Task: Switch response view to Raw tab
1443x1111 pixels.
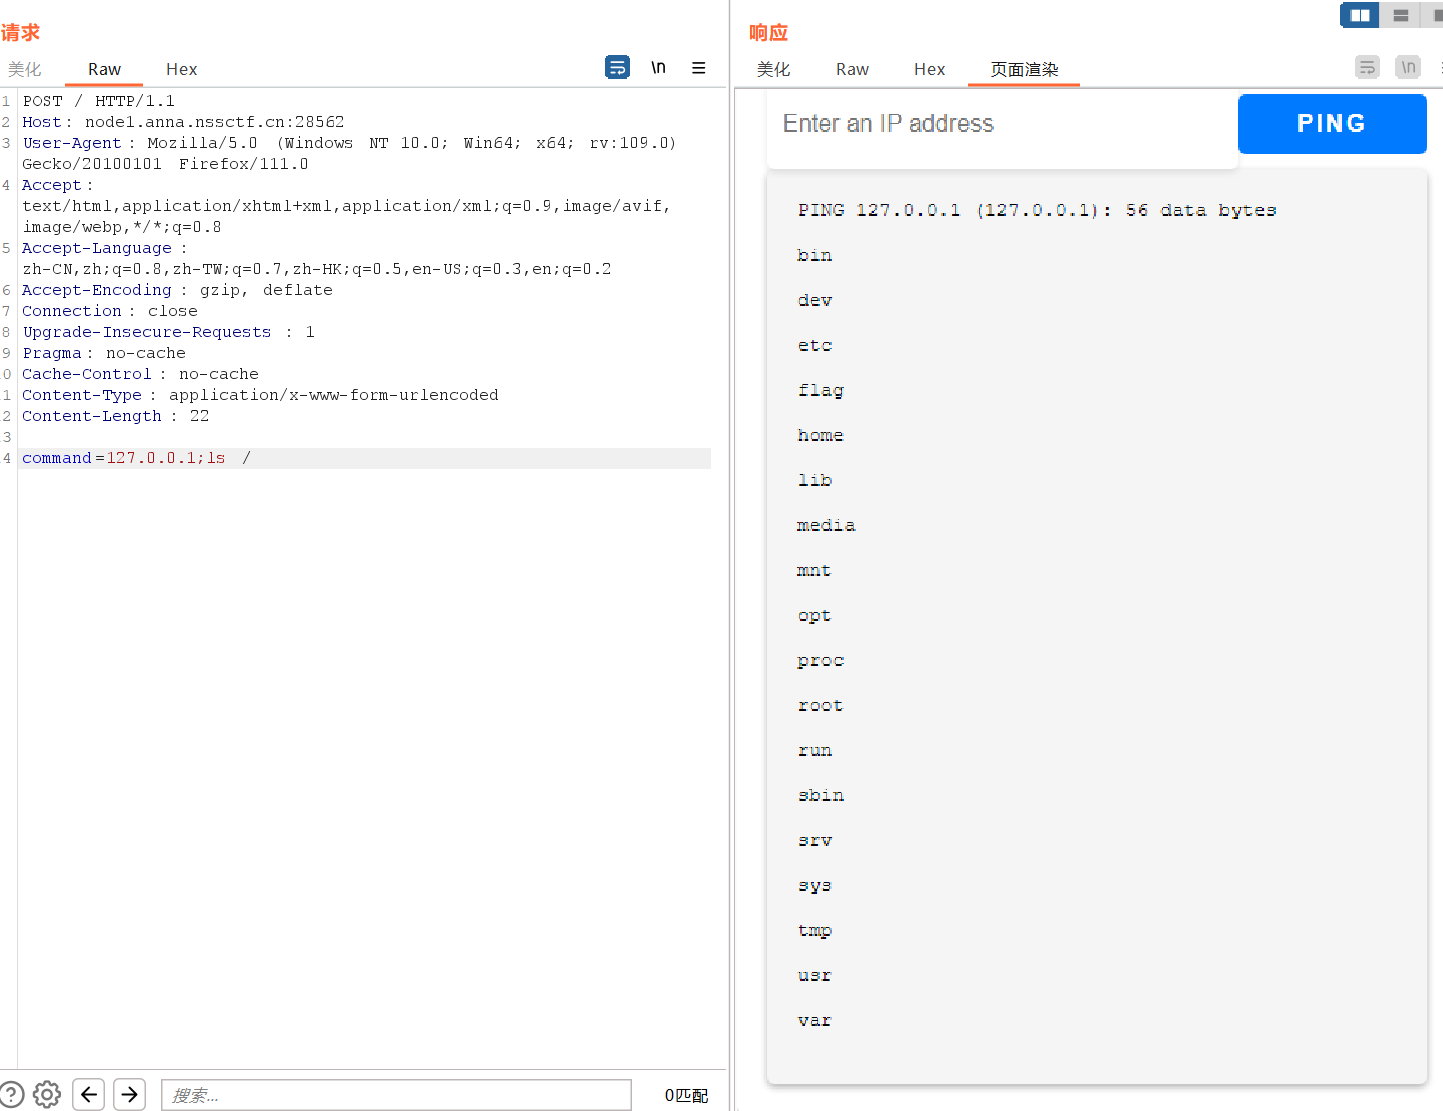Action: click(x=852, y=69)
